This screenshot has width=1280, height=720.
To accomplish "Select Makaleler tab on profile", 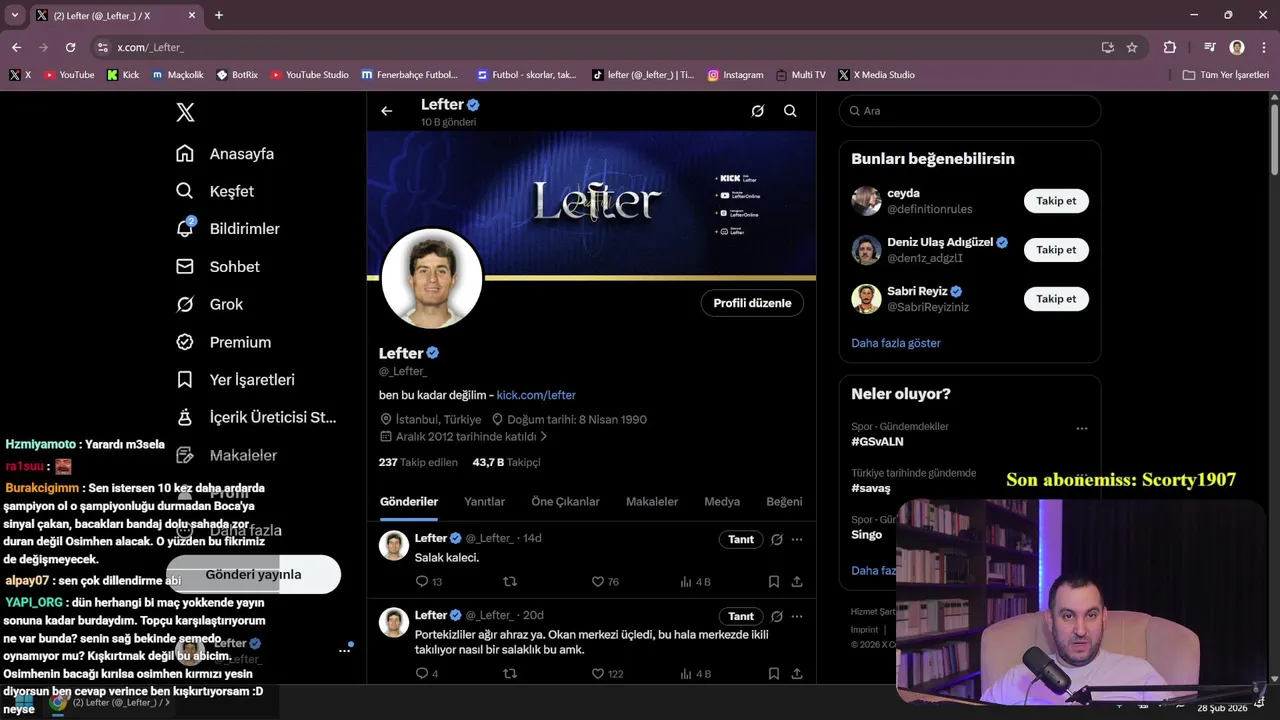I will (652, 501).
